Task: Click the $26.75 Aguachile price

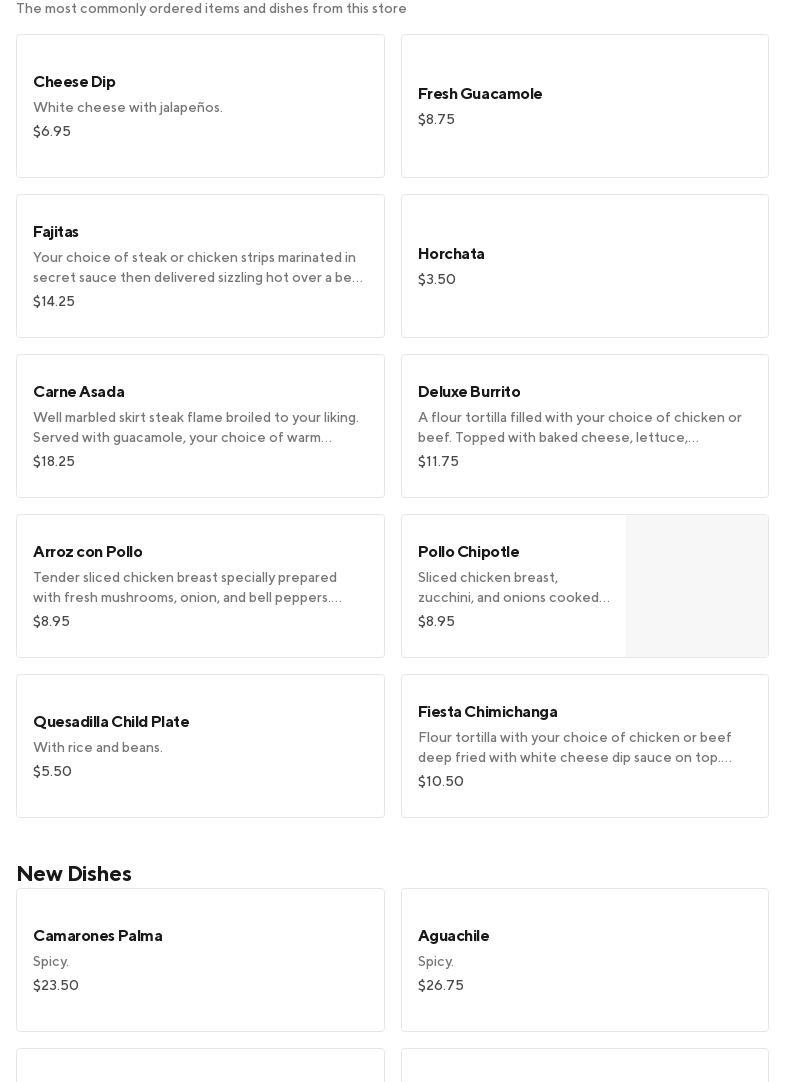Action: click(x=441, y=985)
